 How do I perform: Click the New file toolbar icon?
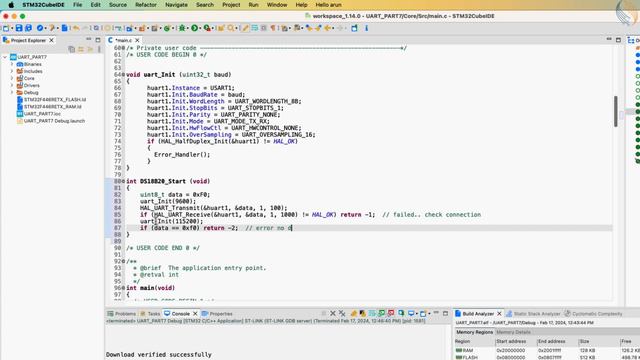6,28
